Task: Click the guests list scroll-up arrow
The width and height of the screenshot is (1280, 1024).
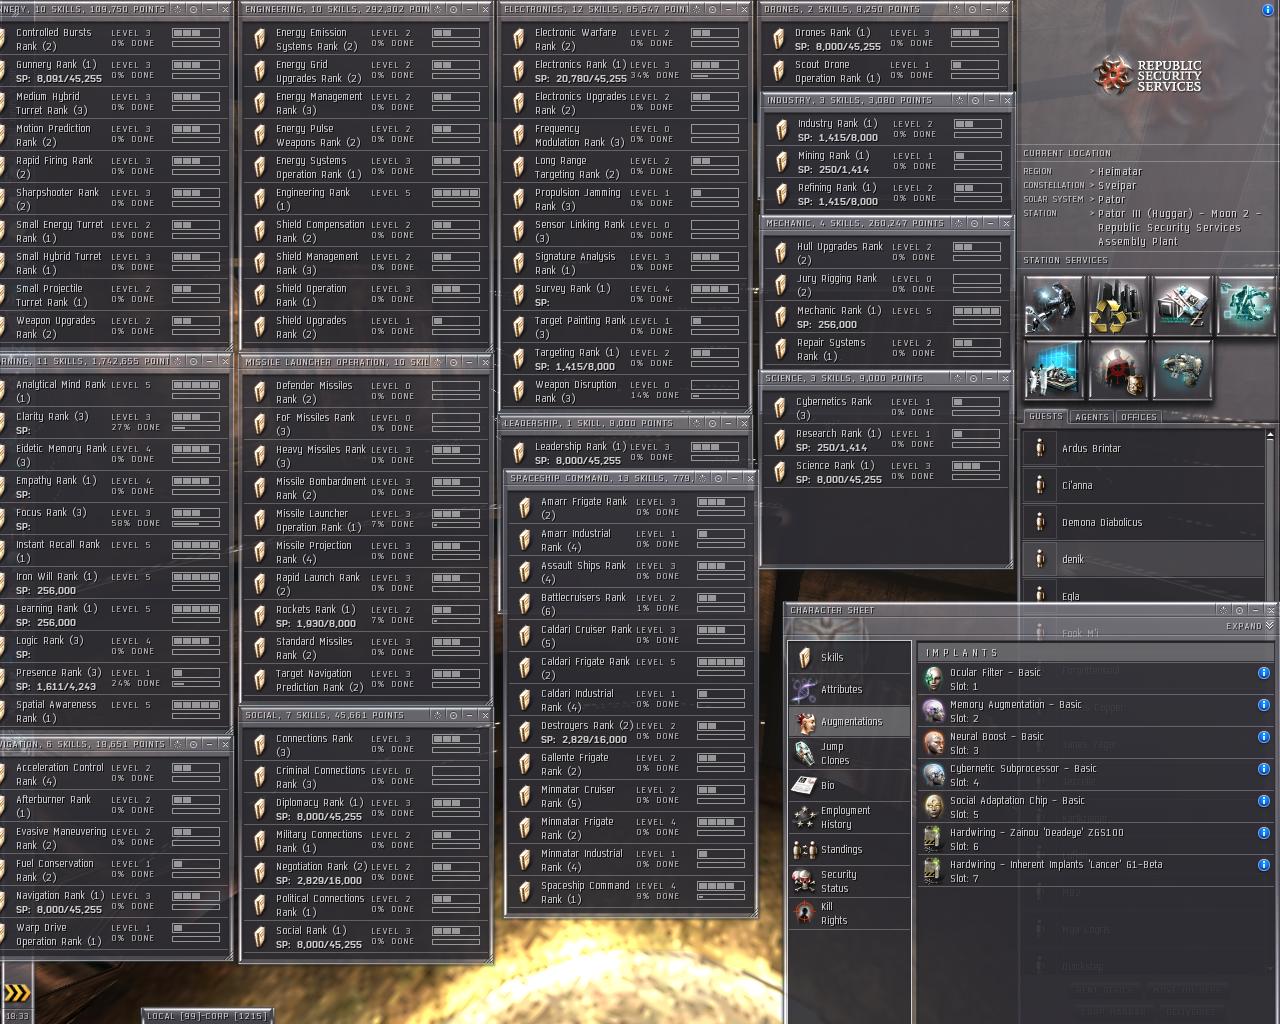Action: [1270, 435]
